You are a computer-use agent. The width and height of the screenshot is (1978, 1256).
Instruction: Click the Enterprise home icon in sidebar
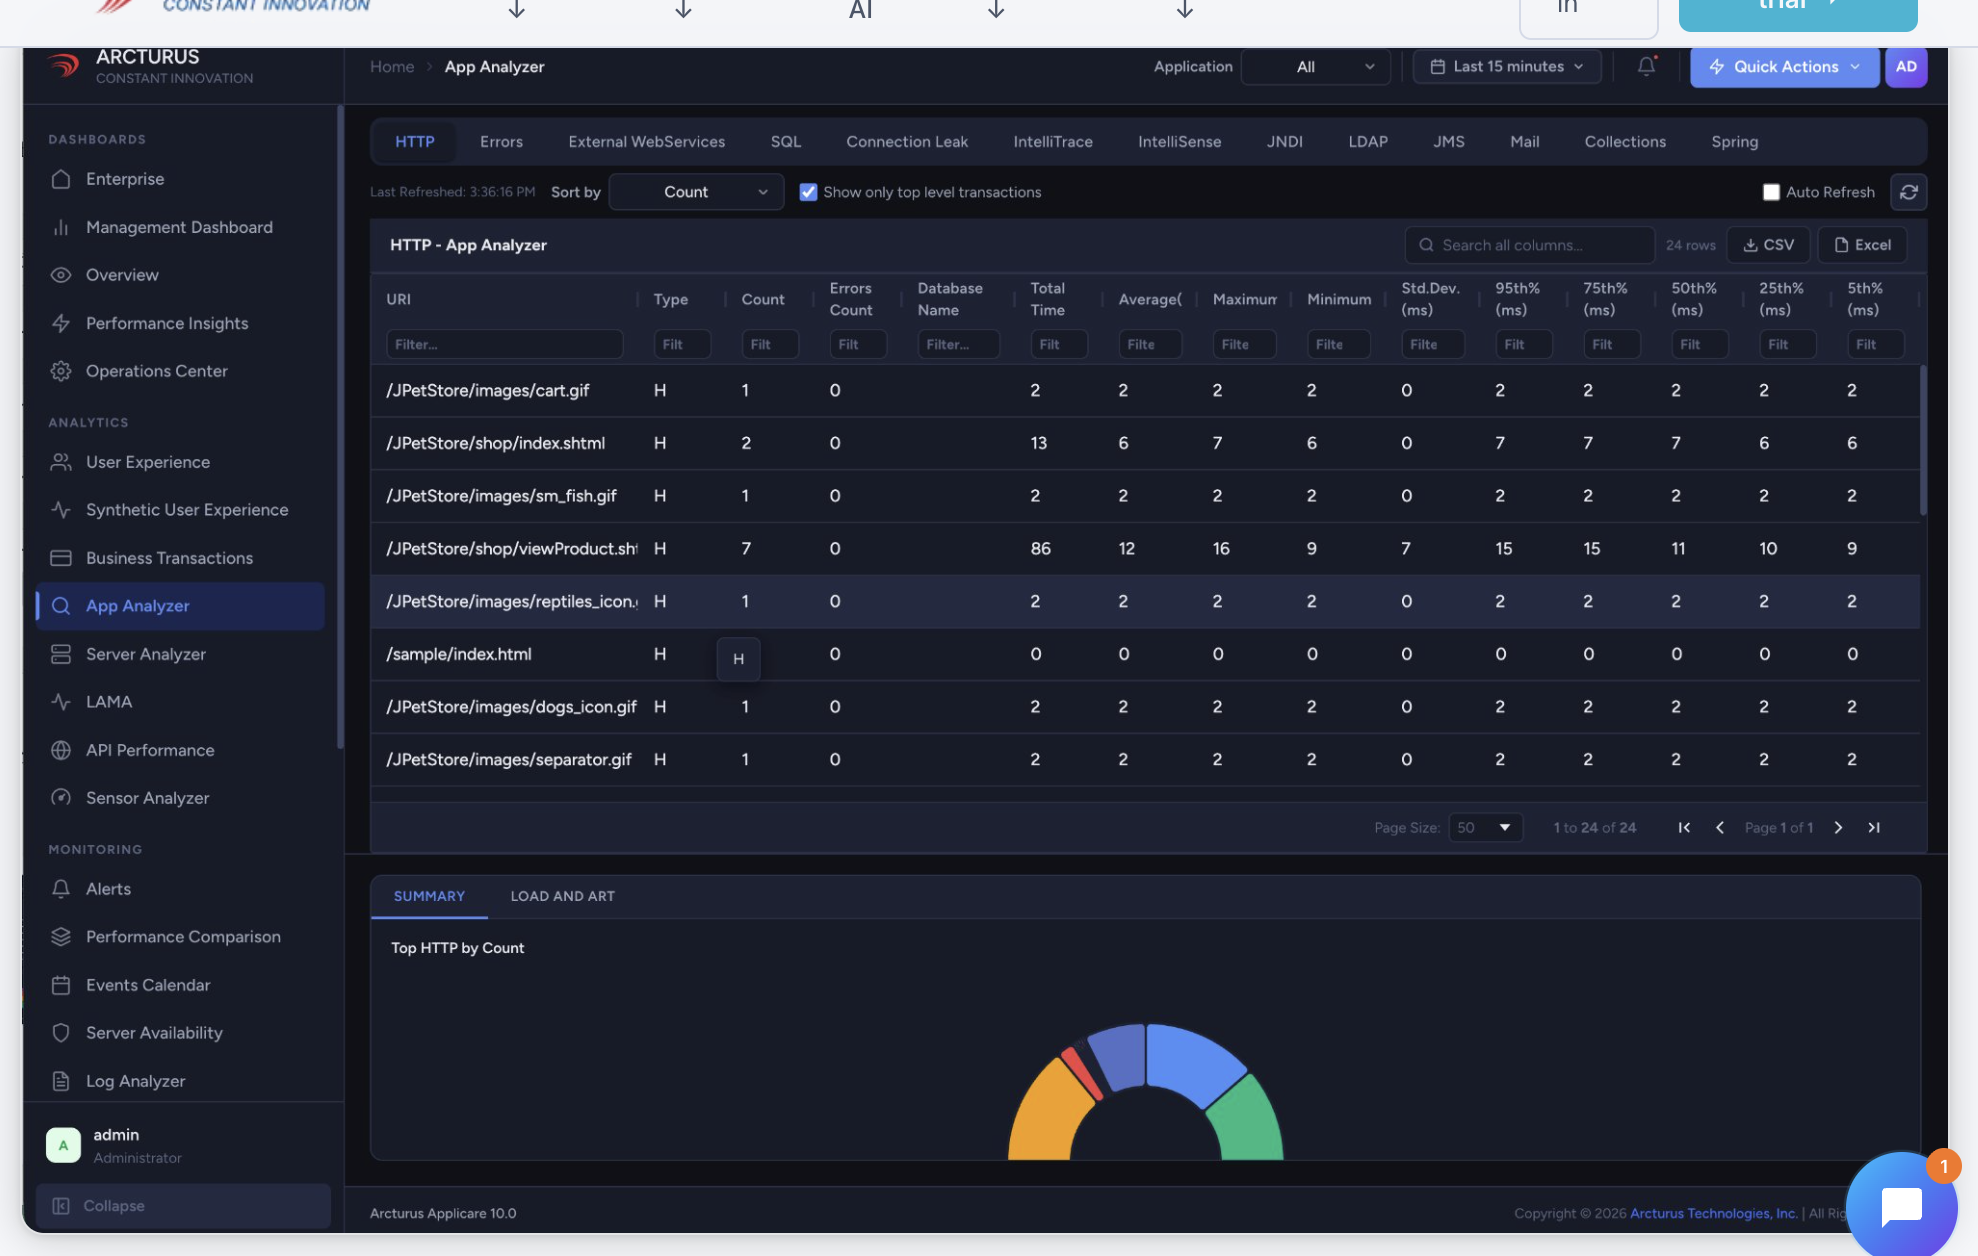(61, 179)
